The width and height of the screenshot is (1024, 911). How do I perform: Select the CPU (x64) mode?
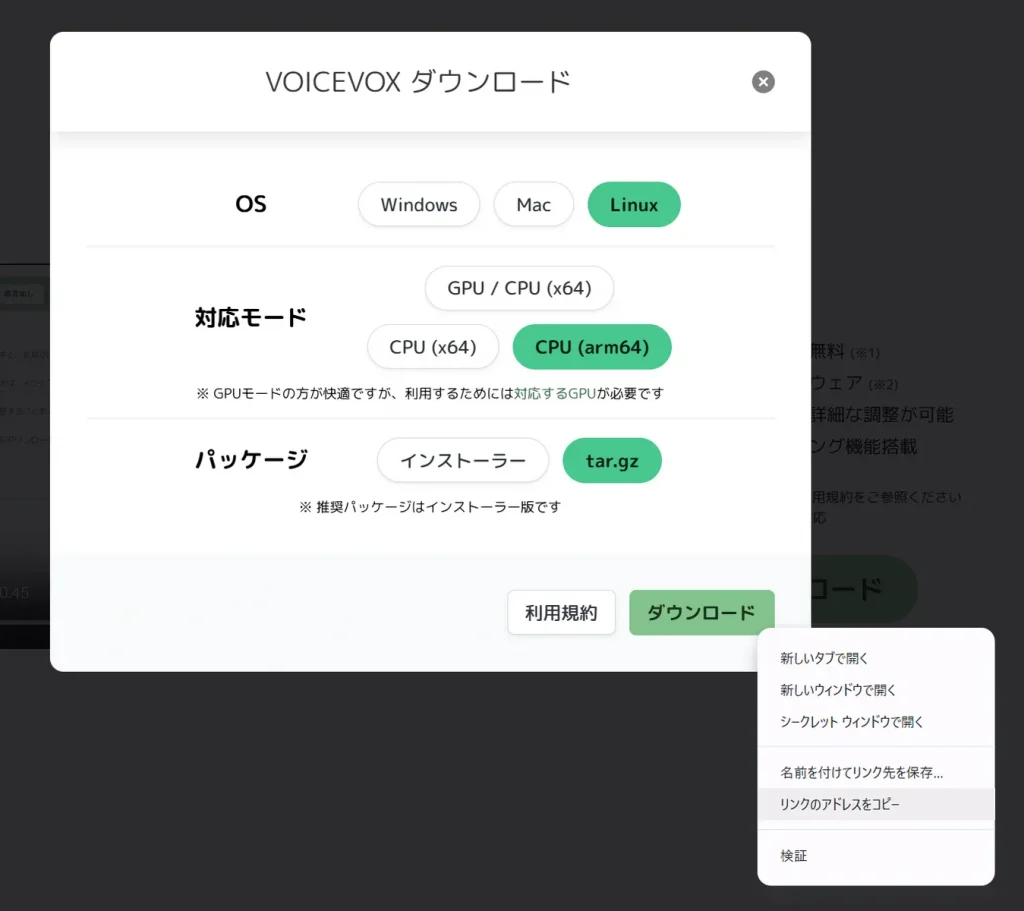[433, 347]
